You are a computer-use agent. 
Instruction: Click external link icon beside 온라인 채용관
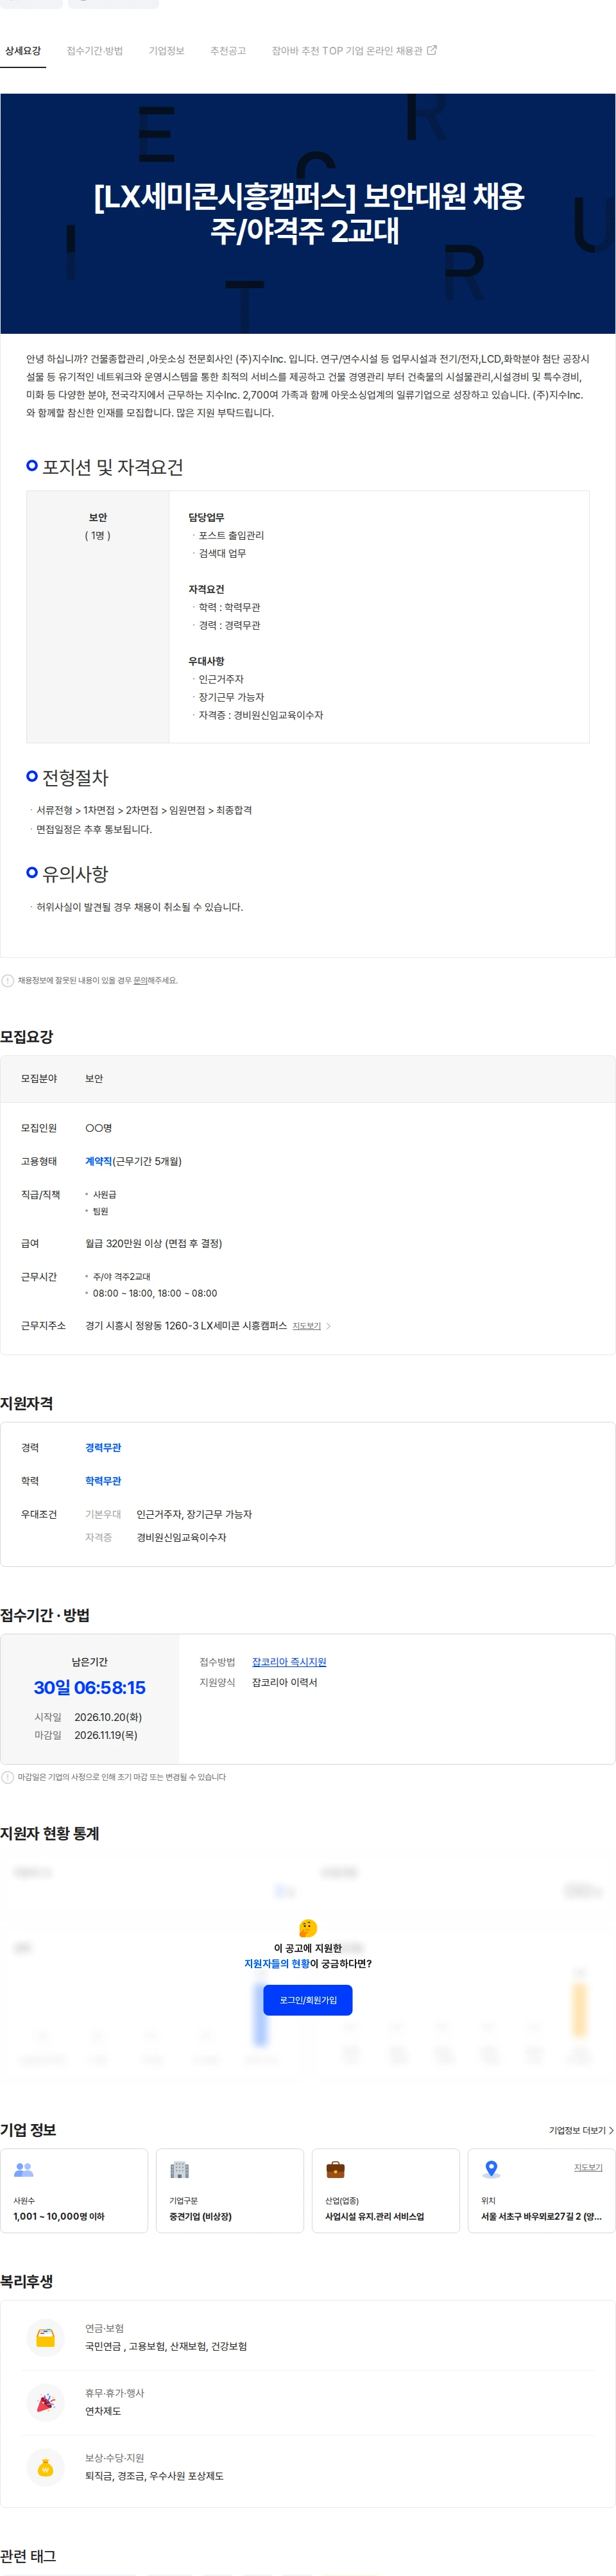click(432, 50)
